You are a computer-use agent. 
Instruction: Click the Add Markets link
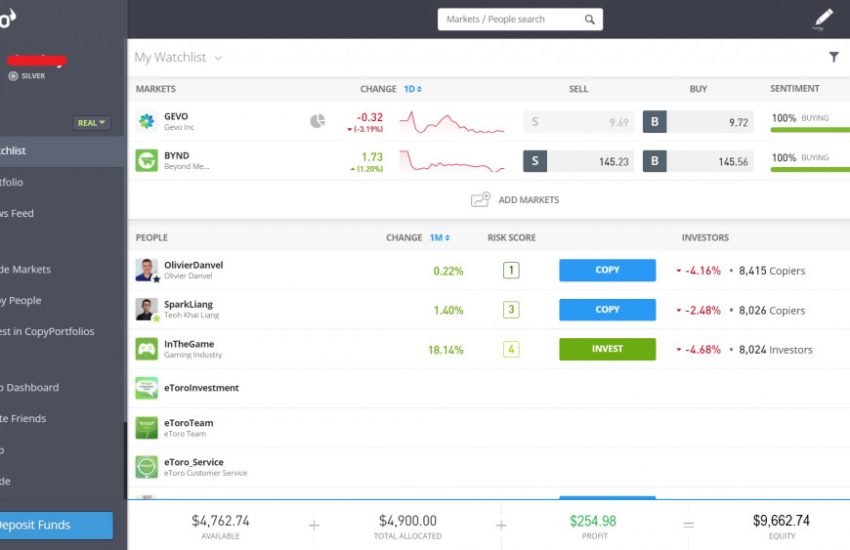coord(529,200)
